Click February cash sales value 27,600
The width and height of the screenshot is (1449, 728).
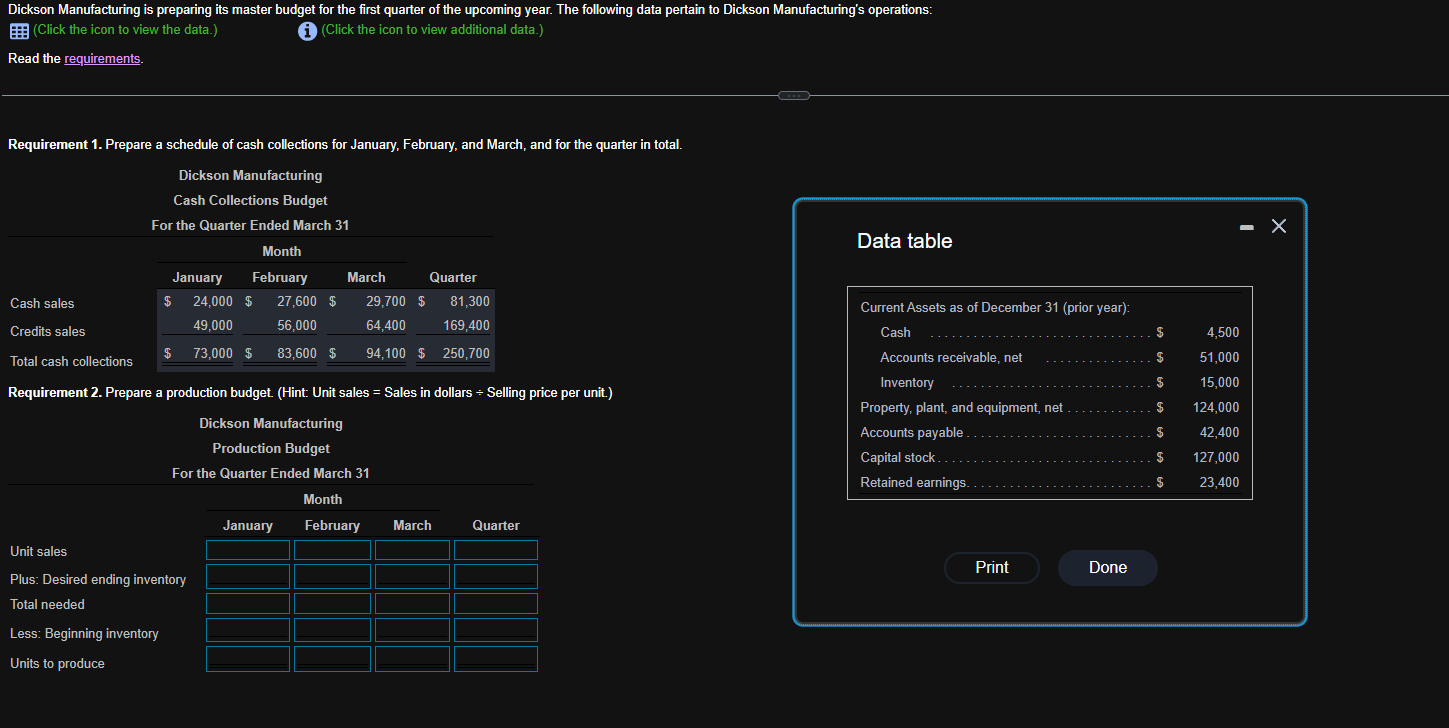[297, 301]
